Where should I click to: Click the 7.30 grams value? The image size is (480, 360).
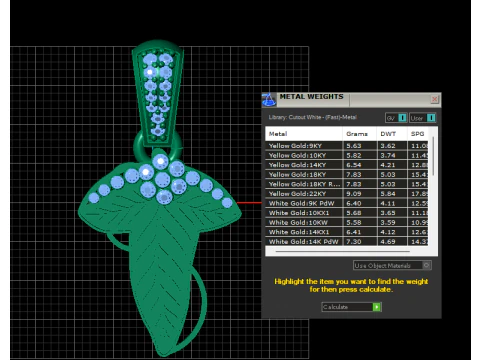click(354, 241)
